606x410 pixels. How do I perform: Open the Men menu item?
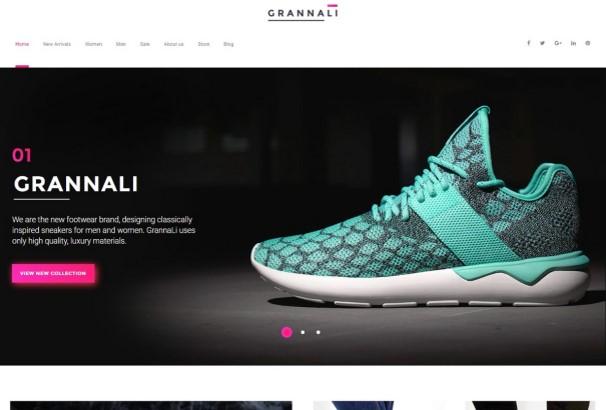pyautogui.click(x=121, y=44)
